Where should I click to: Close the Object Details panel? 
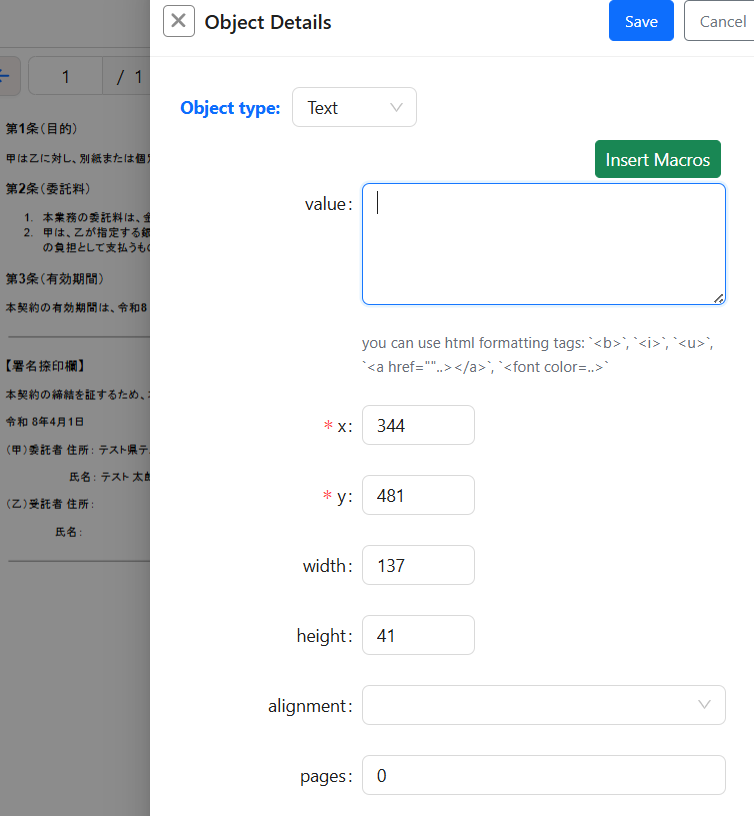[179, 21]
